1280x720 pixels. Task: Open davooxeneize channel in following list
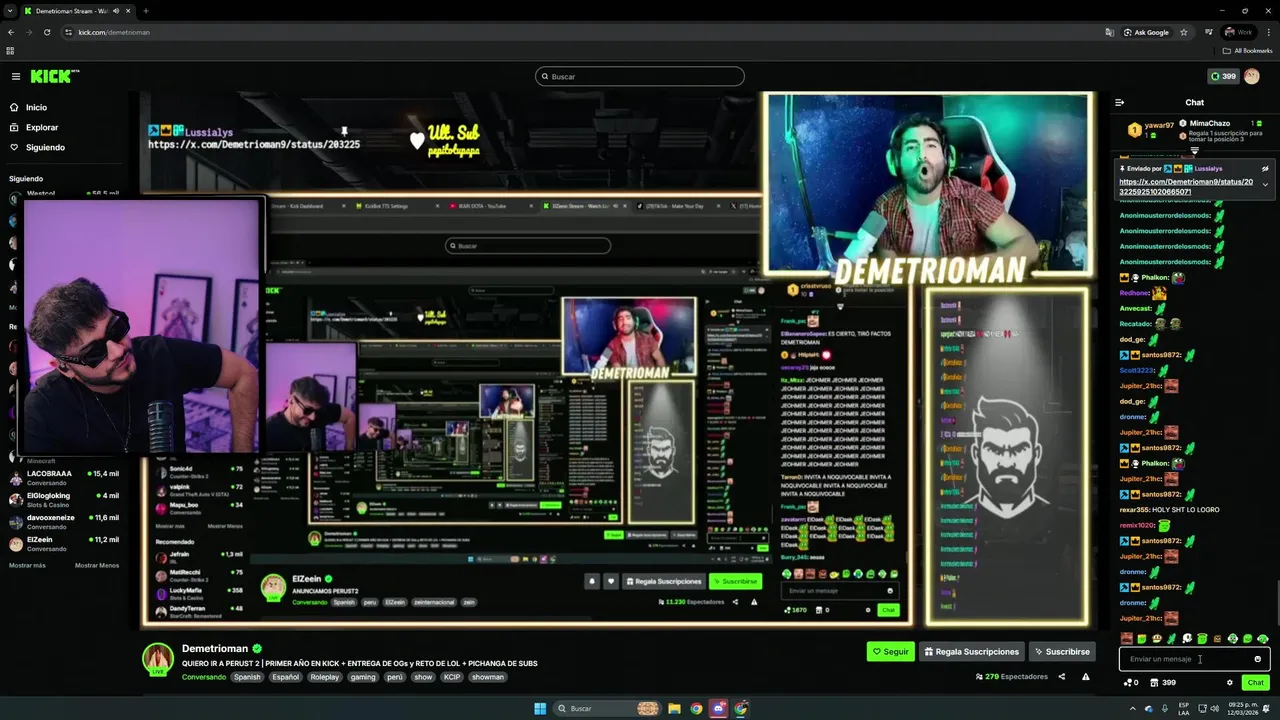pos(64,521)
